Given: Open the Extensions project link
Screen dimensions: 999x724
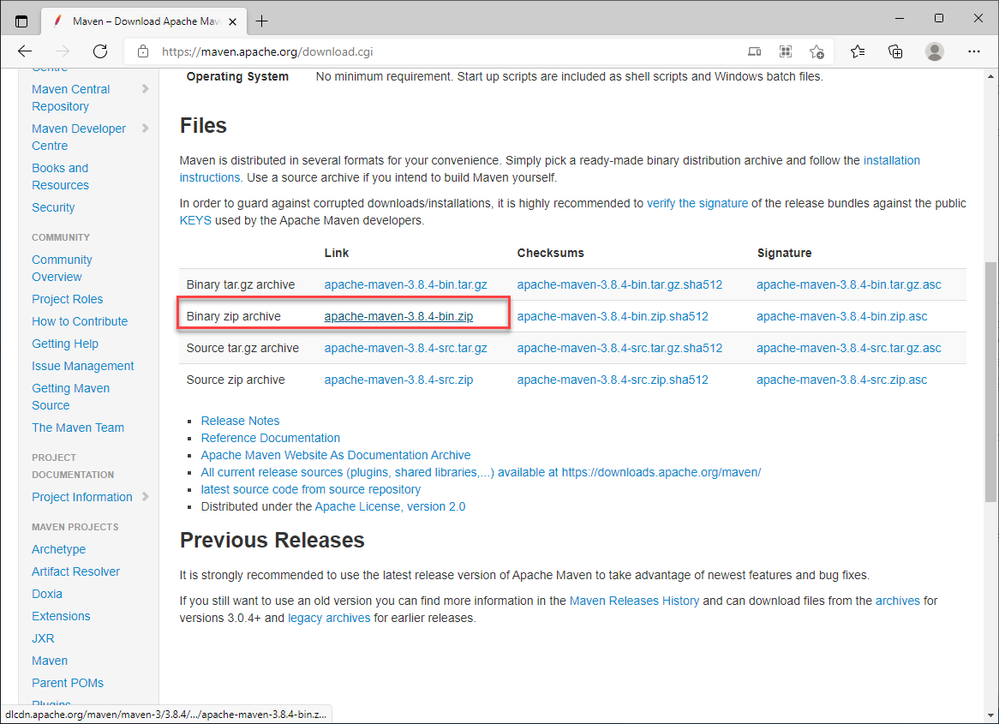Looking at the screenshot, I should click(x=61, y=616).
